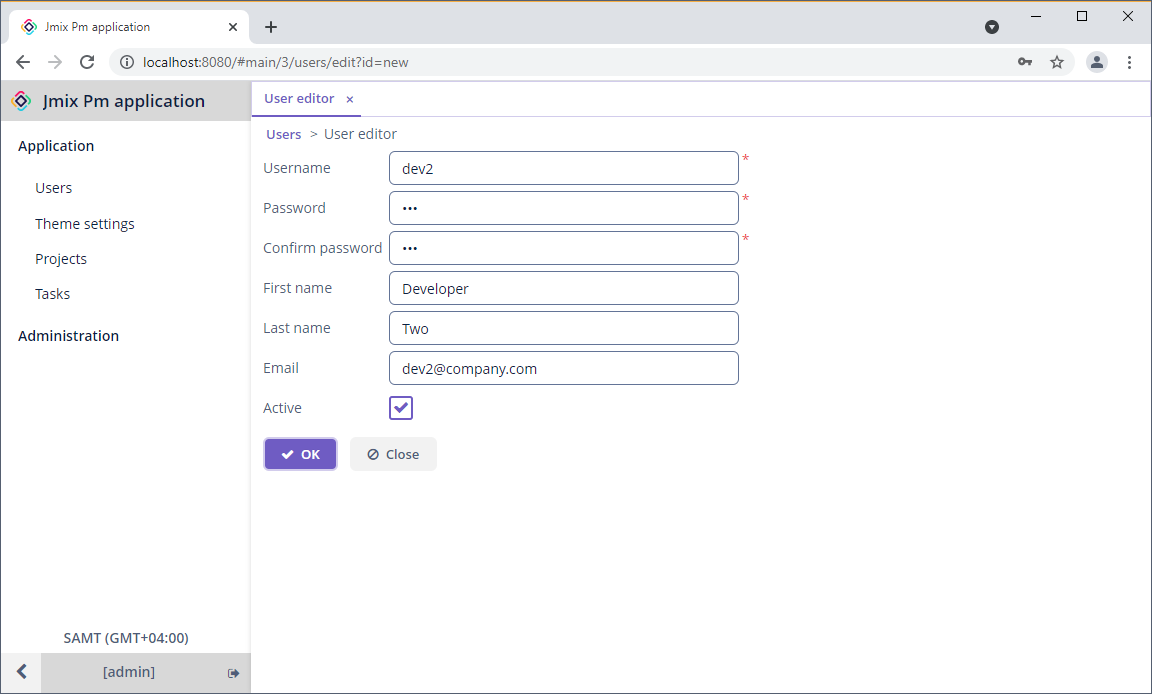Open the site information icon in the address bar
This screenshot has width=1152, height=694.
[x=127, y=62]
